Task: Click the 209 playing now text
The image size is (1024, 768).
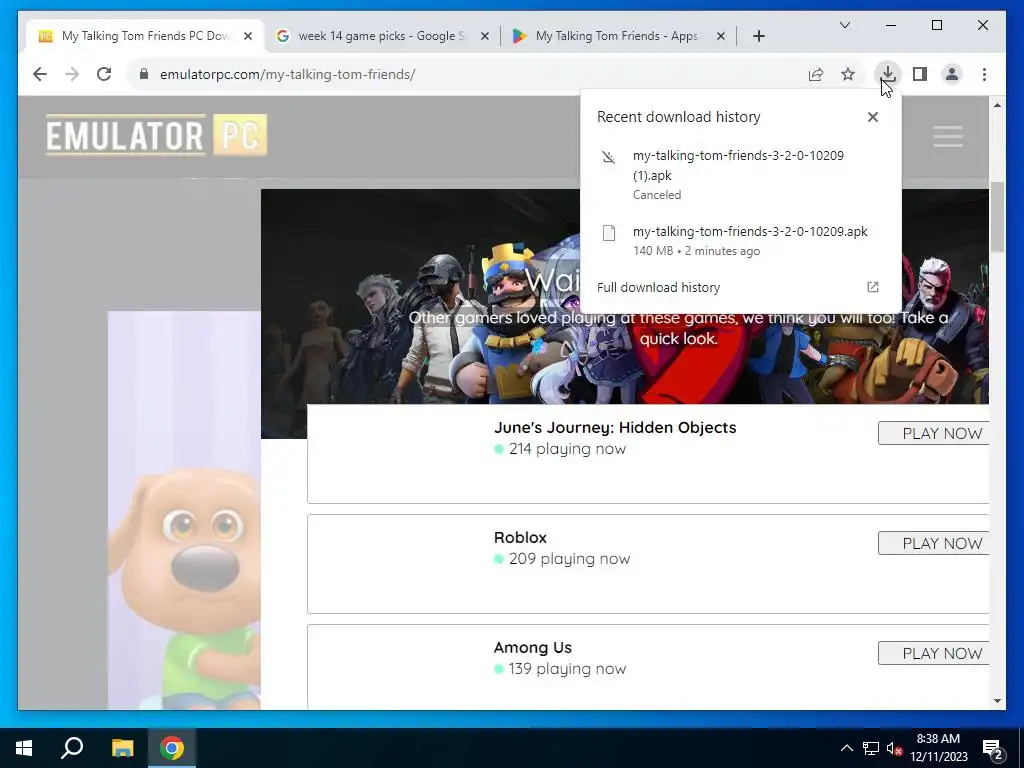Action: pyautogui.click(x=569, y=558)
